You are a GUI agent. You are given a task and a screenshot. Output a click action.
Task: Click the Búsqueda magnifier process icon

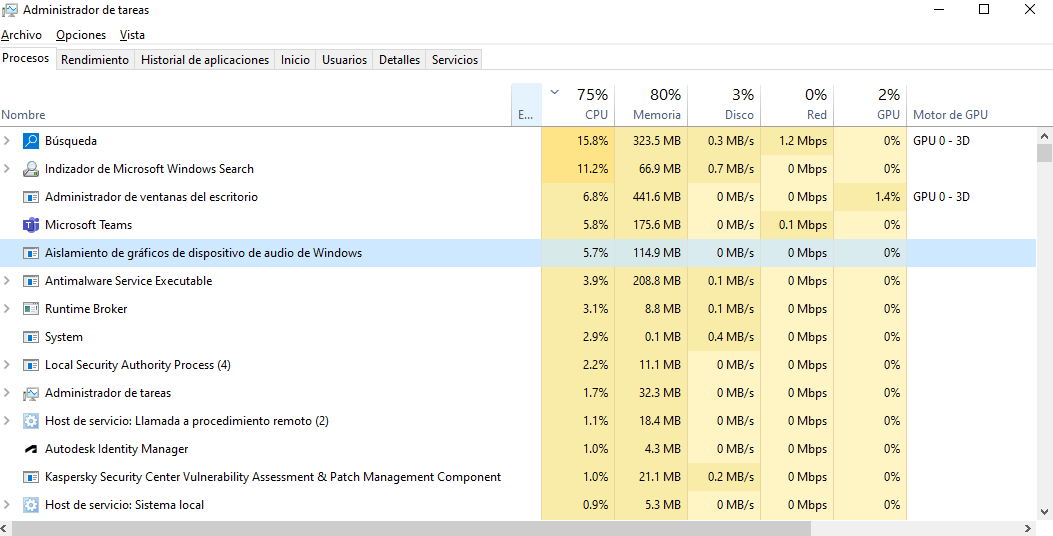pyautogui.click(x=31, y=141)
